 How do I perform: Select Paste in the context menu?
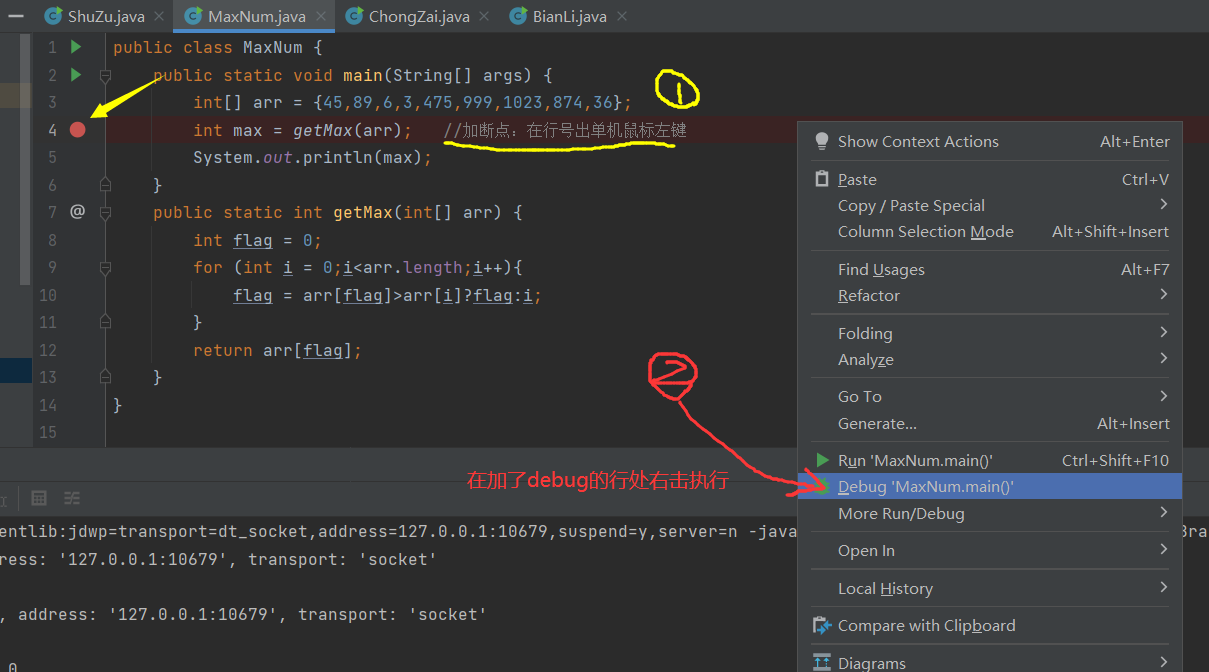click(990, 180)
